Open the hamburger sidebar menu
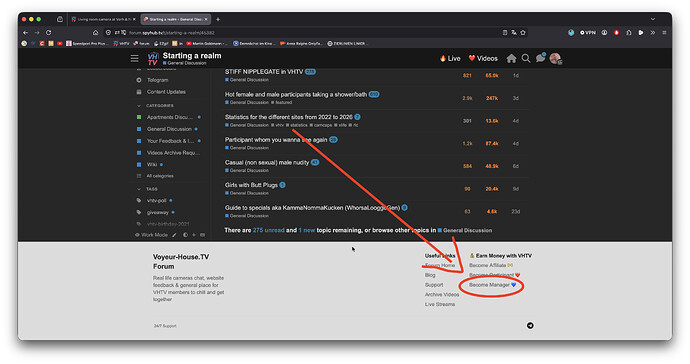Image resolution: width=690 pixels, height=364 pixels. [x=135, y=59]
